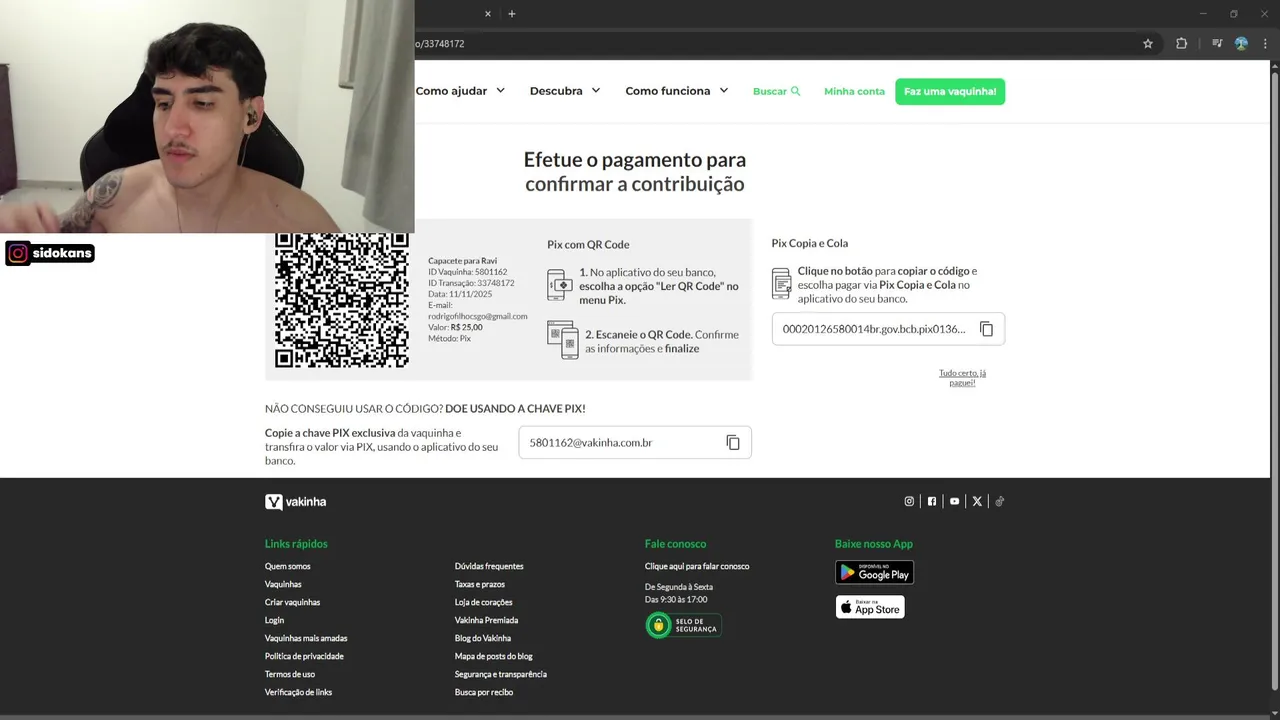Expand the Como funciona menu

677,91
